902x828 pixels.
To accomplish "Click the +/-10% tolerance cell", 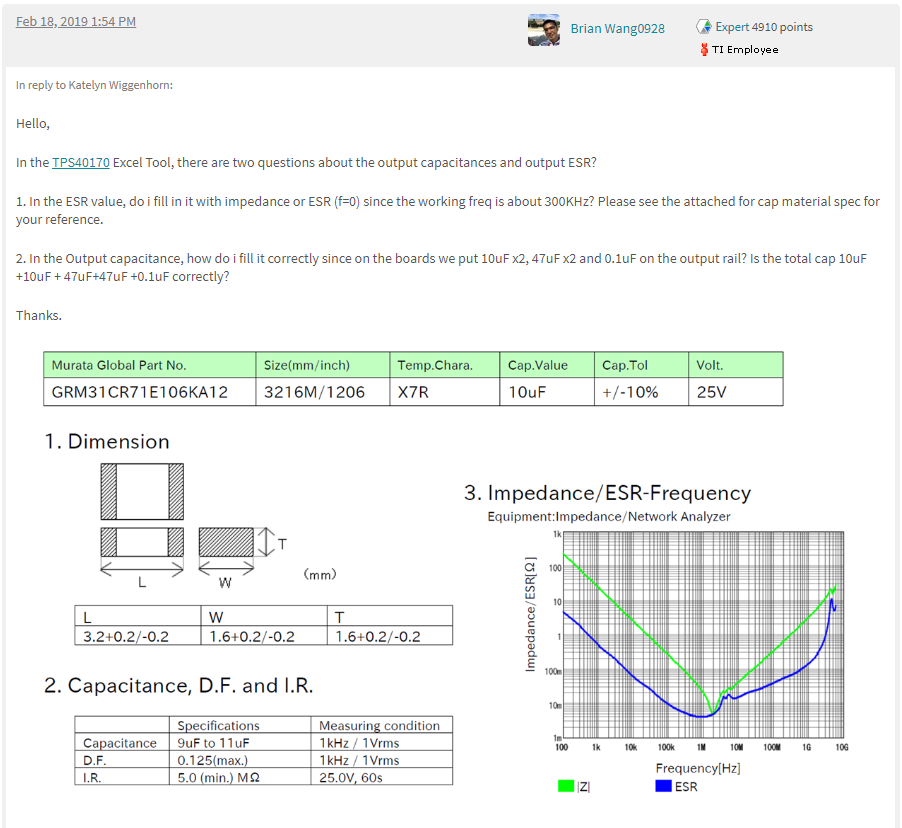I will pos(641,392).
